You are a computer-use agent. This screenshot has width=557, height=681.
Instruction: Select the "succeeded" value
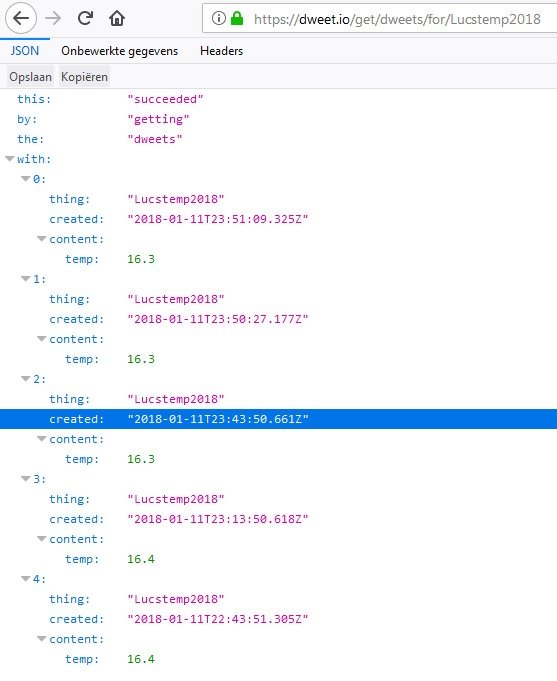(x=165, y=99)
